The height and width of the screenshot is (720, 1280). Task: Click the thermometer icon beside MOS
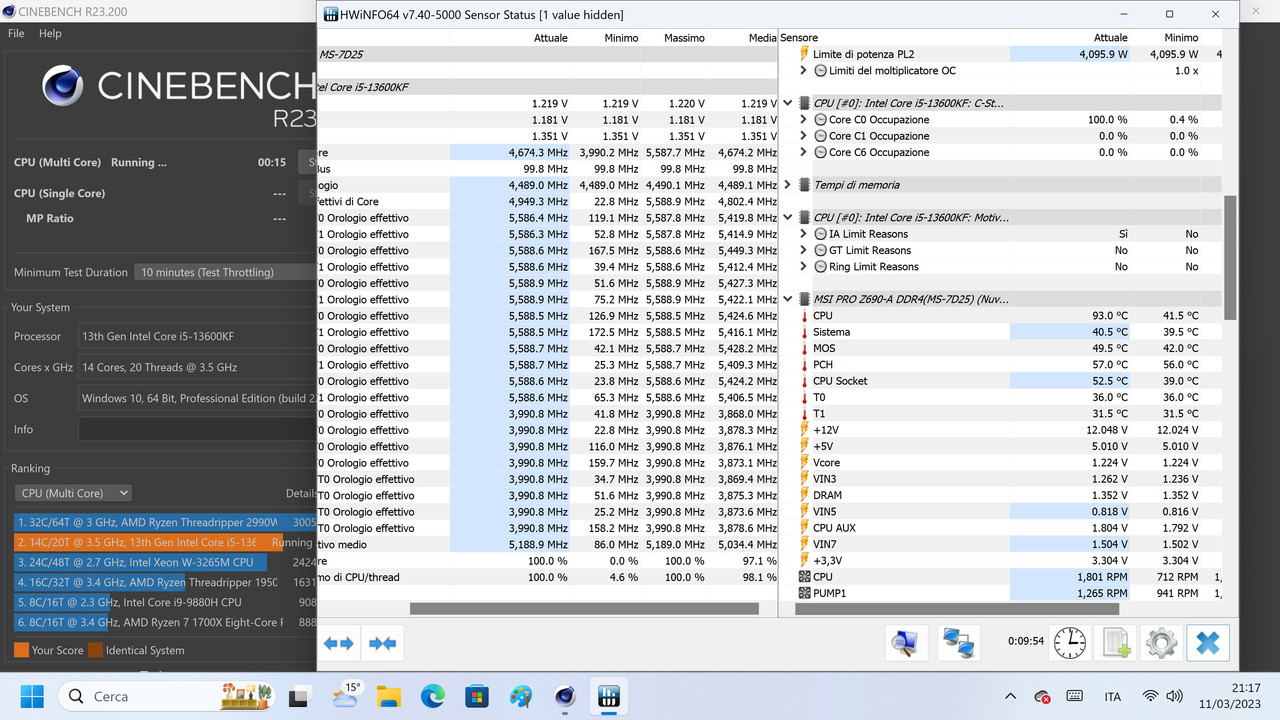point(804,348)
